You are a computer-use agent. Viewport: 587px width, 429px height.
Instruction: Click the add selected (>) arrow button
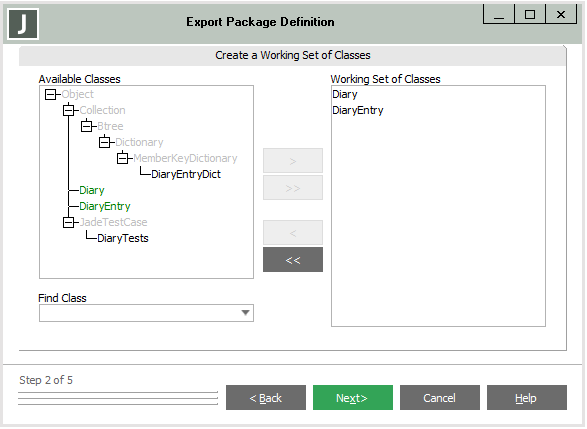tap(293, 161)
